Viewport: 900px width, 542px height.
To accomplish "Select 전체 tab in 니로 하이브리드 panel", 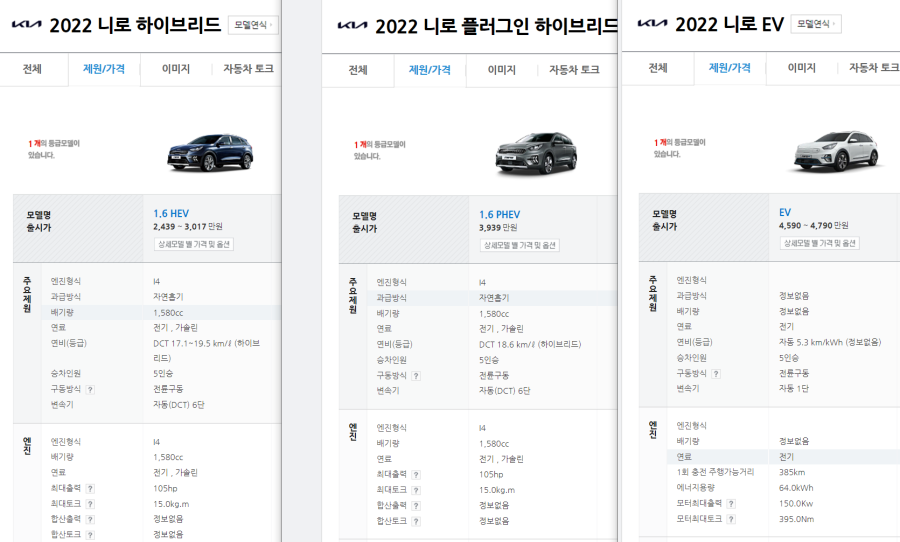I will (32, 69).
